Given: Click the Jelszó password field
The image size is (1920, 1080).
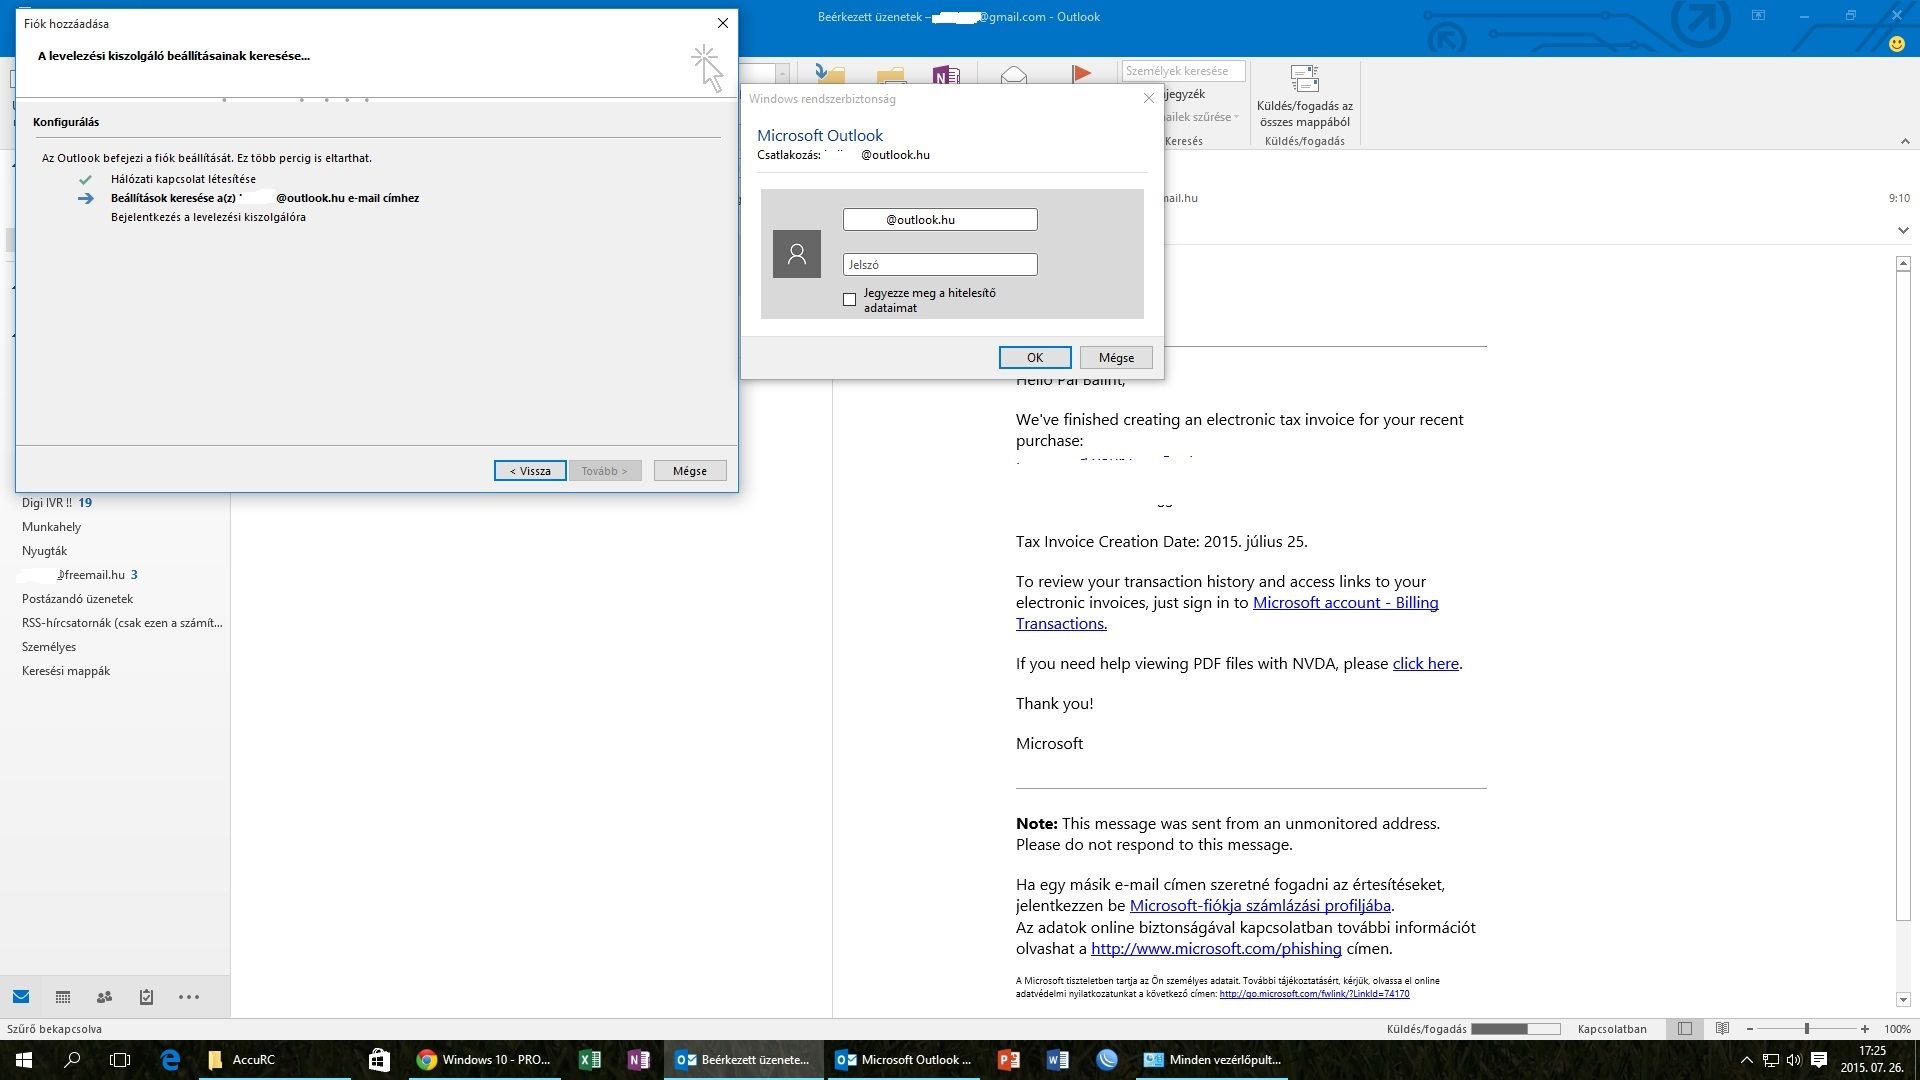Looking at the screenshot, I should tap(940, 265).
